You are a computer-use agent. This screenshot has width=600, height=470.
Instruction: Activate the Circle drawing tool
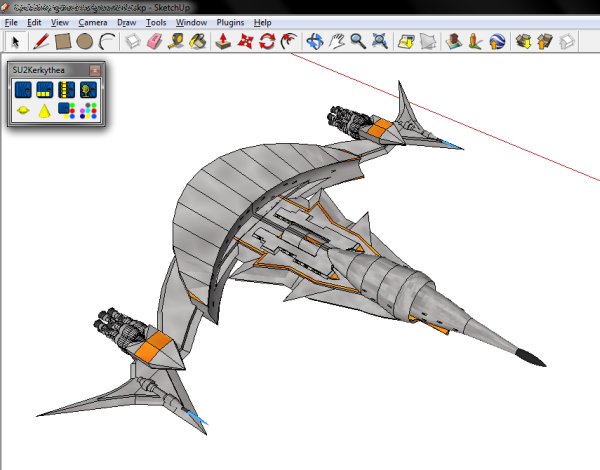85,41
